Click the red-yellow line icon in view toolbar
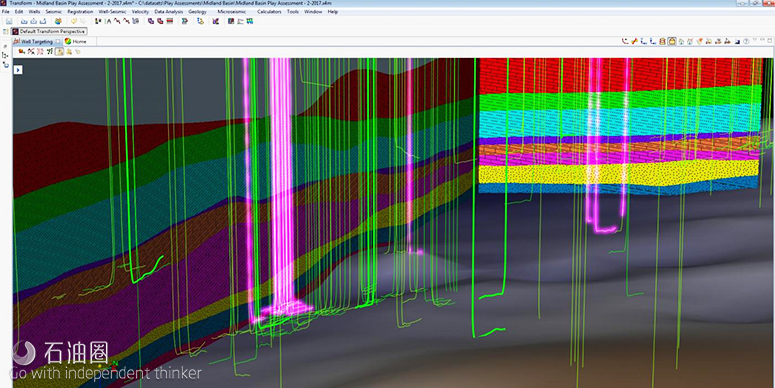Screen dimensions: 775x388 click(x=634, y=42)
